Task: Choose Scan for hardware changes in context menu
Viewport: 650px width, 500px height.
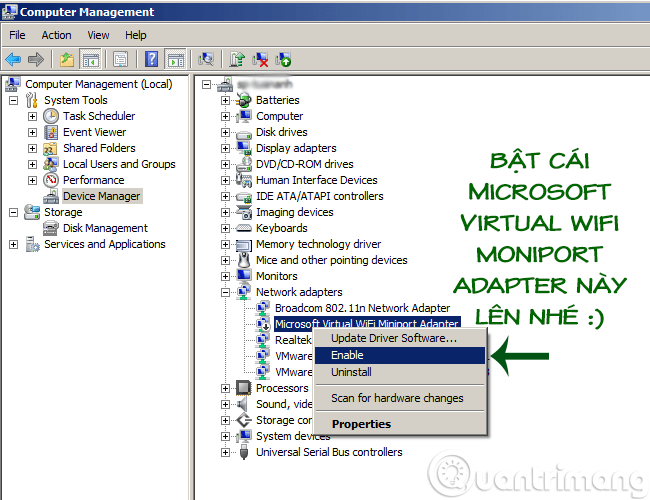Action: pyautogui.click(x=400, y=398)
